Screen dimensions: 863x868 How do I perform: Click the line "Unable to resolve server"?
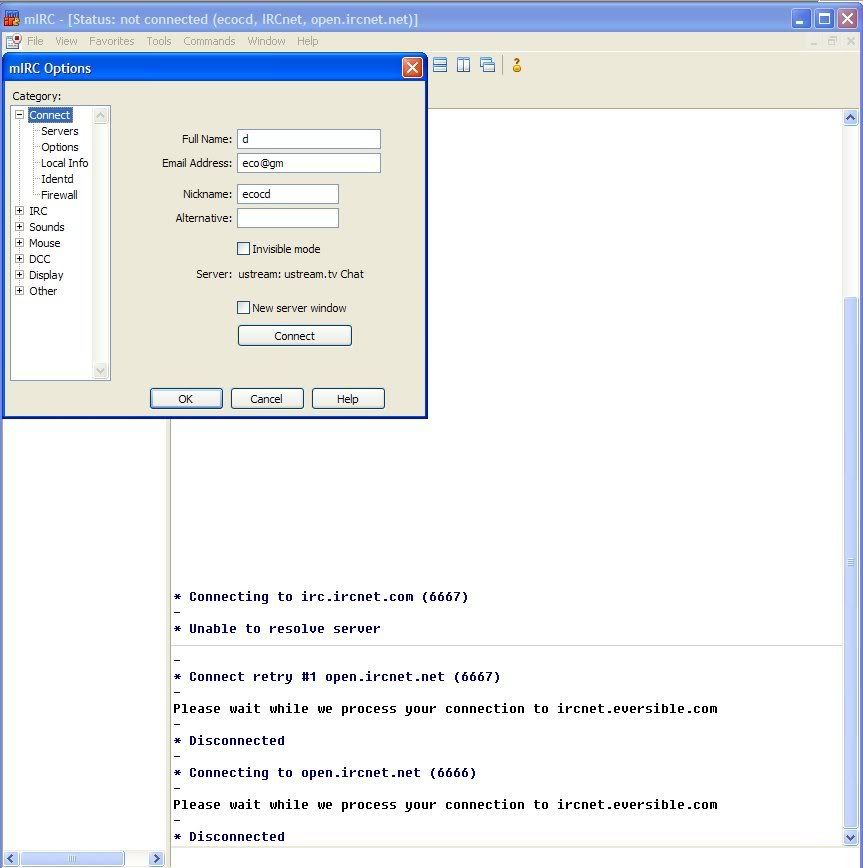coord(277,629)
